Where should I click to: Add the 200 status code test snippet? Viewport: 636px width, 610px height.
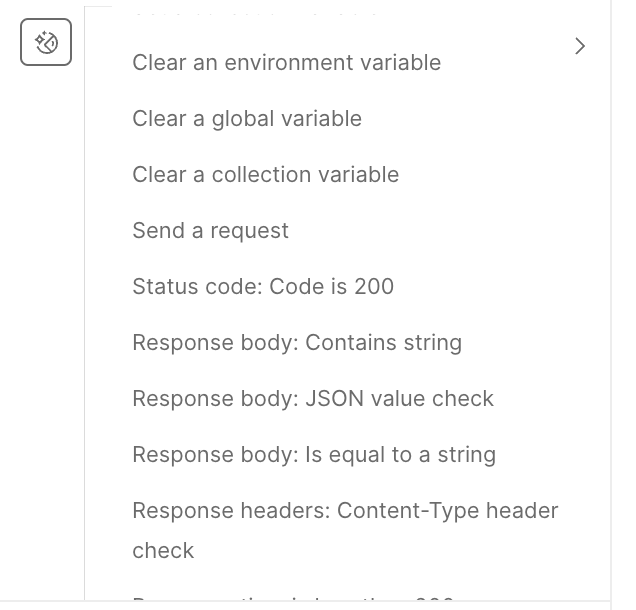(x=263, y=286)
